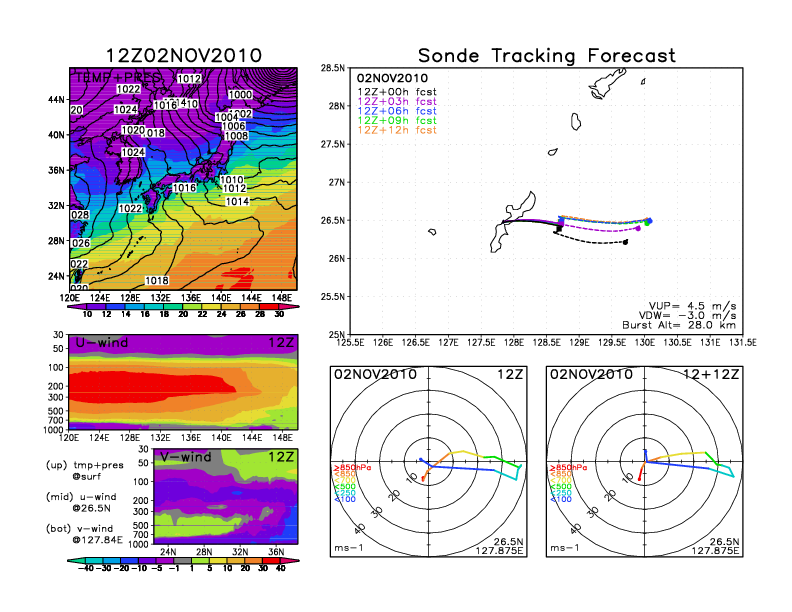Select the 1008 pressure contour label
This screenshot has width=792, height=612.
point(236,137)
